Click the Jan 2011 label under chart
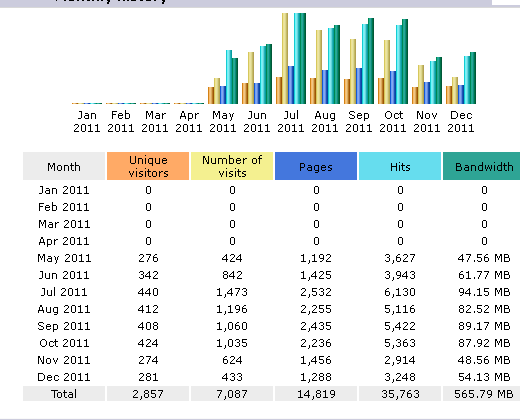The image size is (520, 420). [87, 121]
